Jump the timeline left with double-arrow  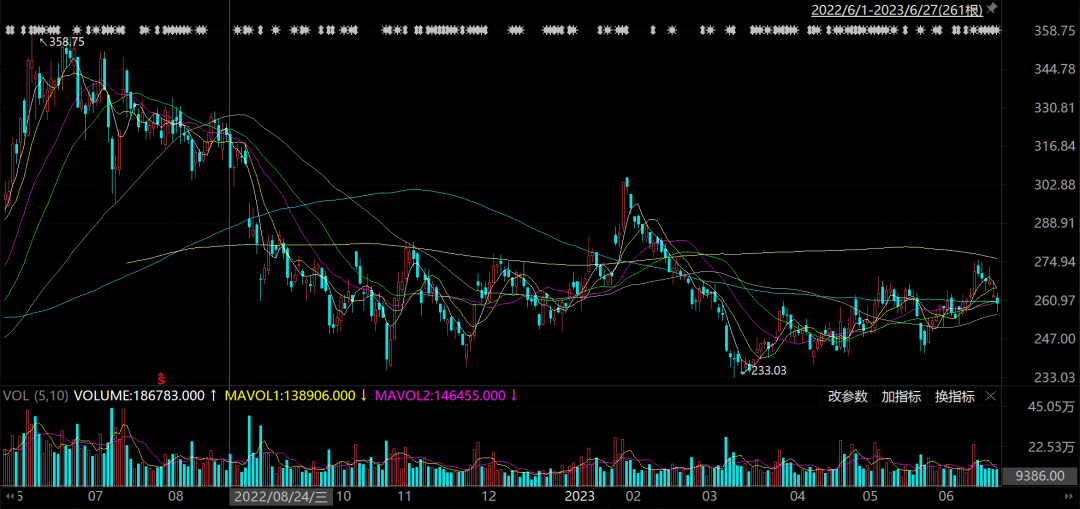(10, 497)
